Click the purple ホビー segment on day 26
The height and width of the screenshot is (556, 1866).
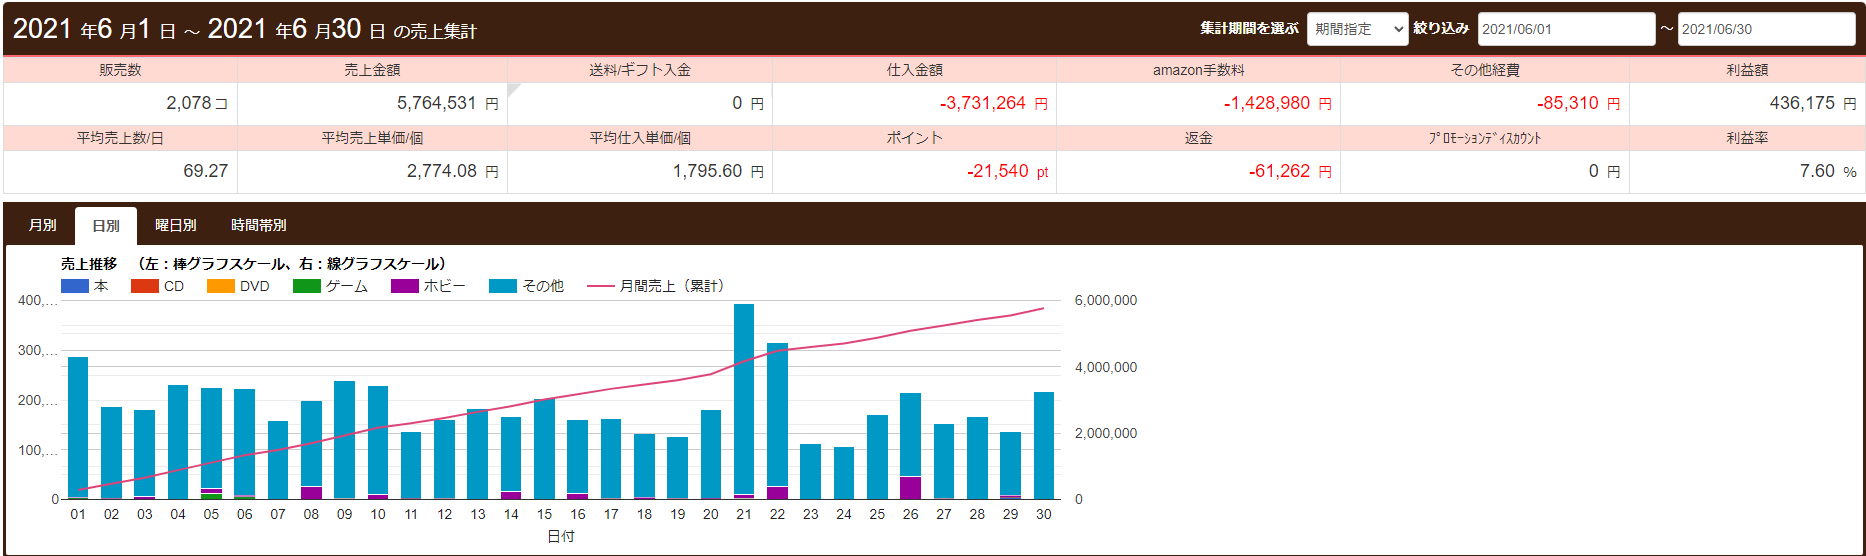tap(910, 488)
